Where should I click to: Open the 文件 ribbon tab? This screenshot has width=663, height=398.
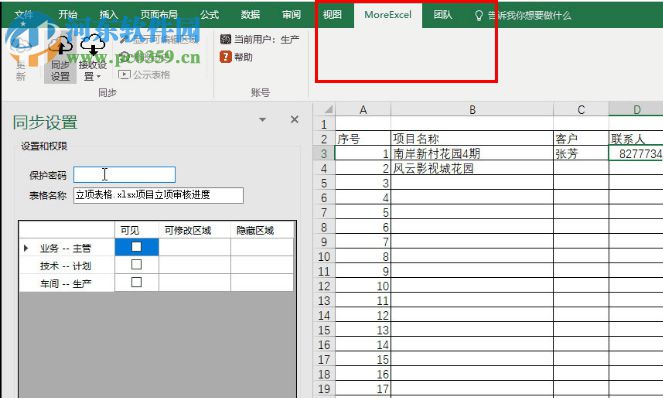pyautogui.click(x=23, y=15)
